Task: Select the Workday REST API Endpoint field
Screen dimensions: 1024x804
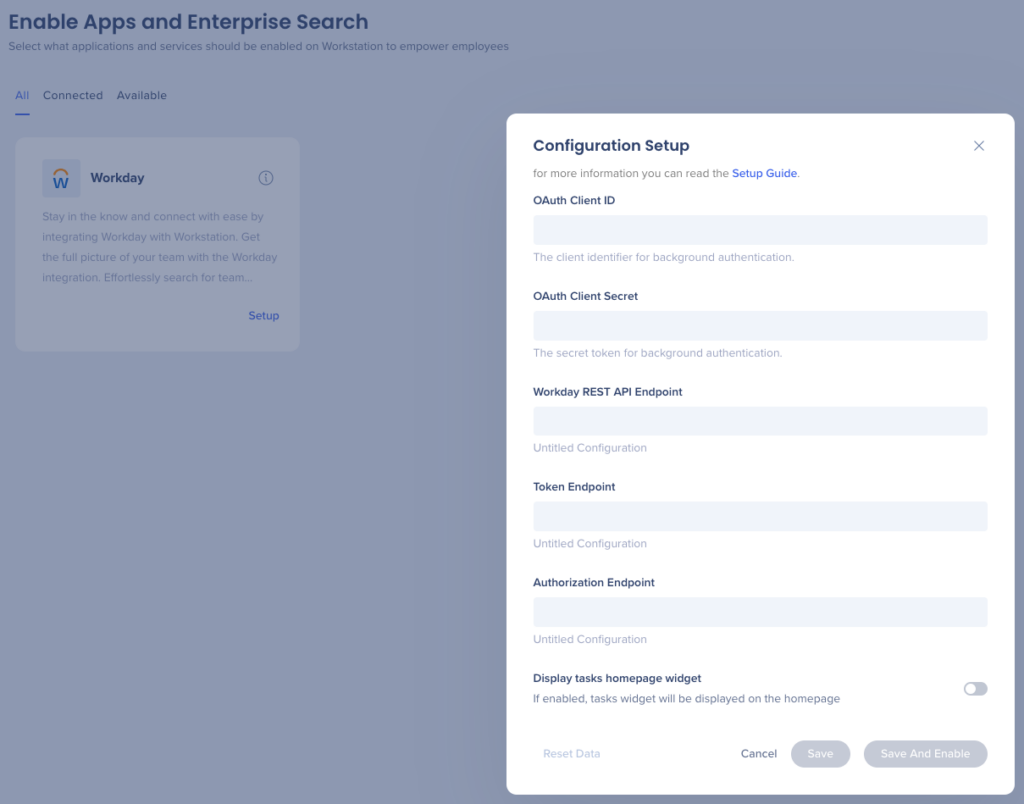Action: [760, 421]
